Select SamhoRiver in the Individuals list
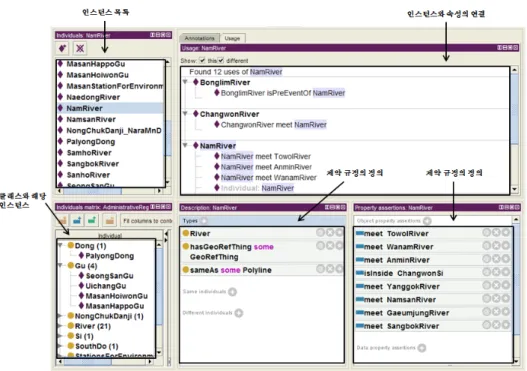This screenshot has height=371, width=527. point(89,153)
